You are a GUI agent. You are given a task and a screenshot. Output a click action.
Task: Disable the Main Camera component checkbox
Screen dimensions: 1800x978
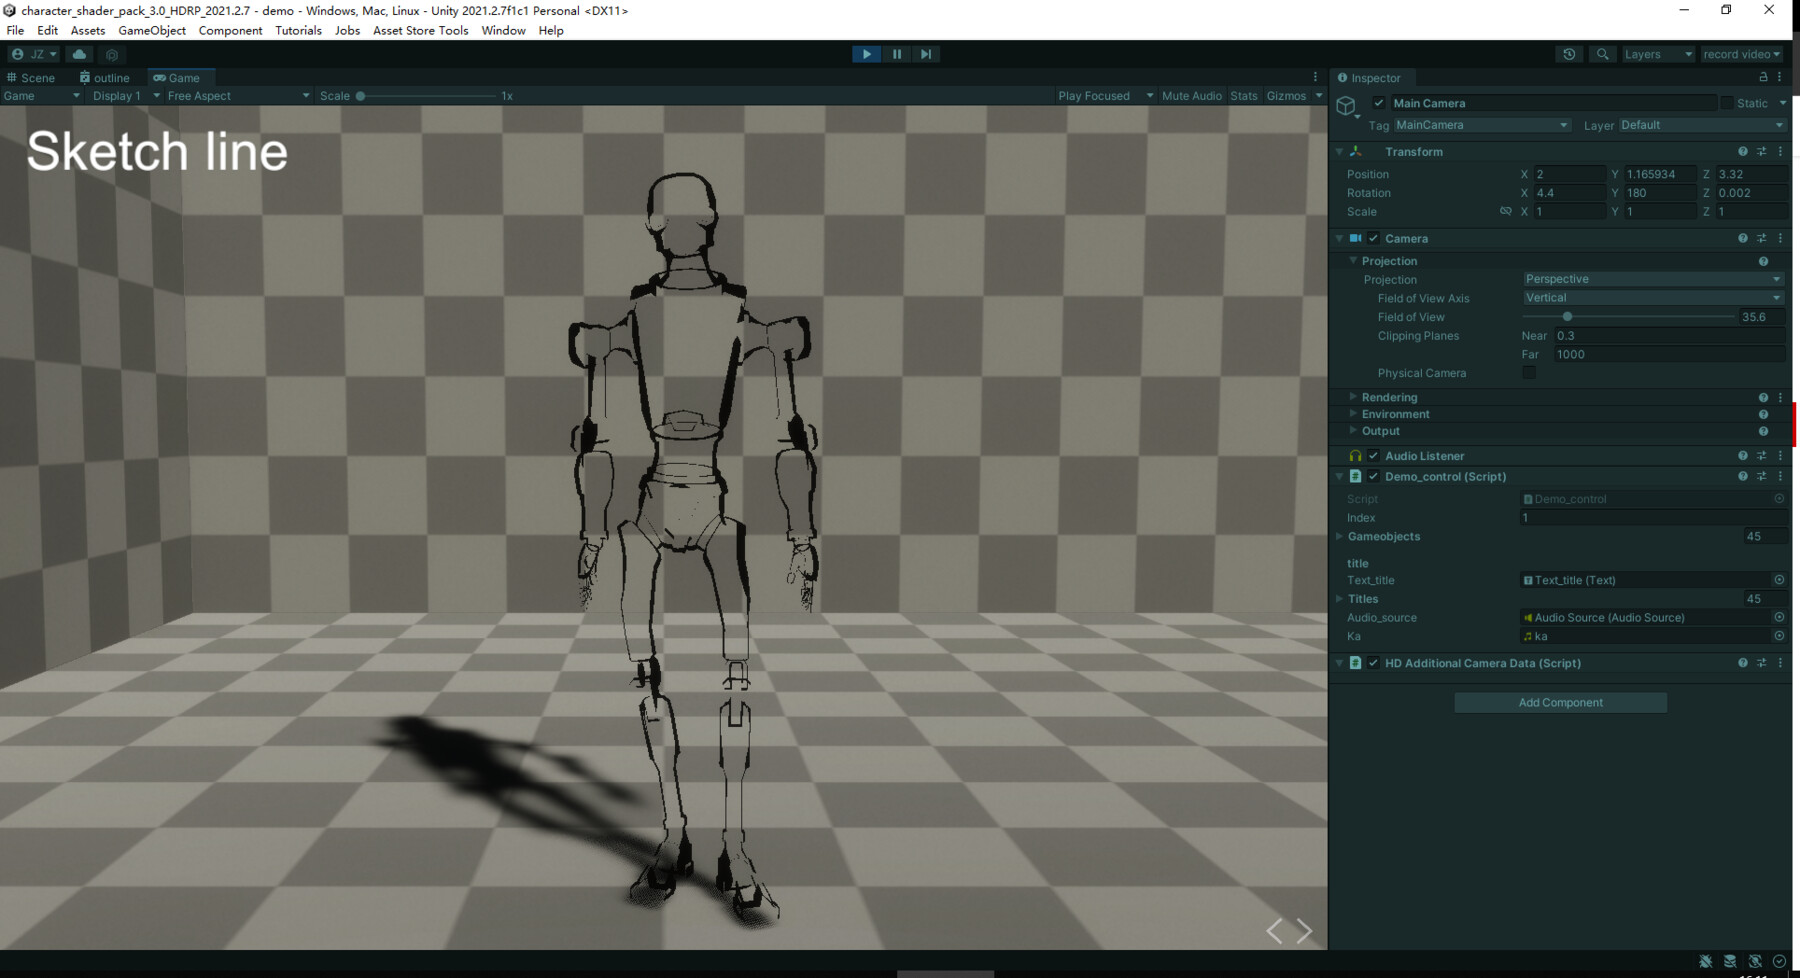(1379, 103)
